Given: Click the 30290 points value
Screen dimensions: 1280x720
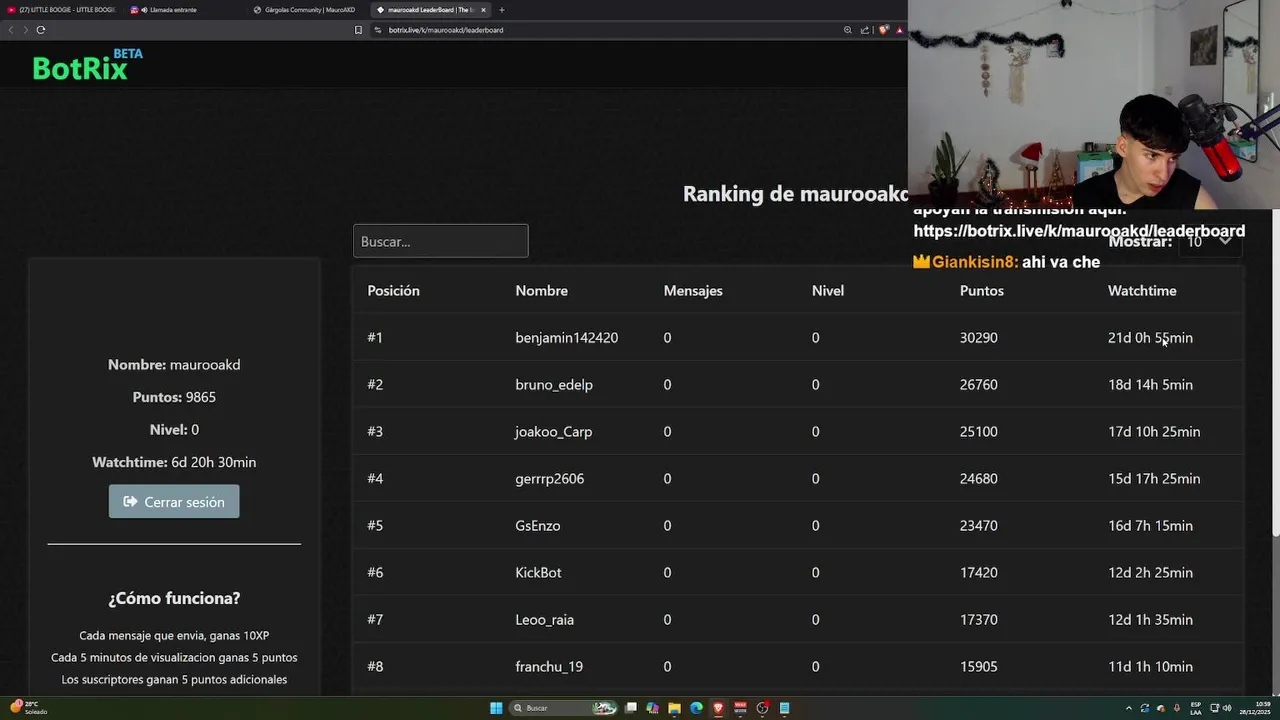Looking at the screenshot, I should [978, 338].
